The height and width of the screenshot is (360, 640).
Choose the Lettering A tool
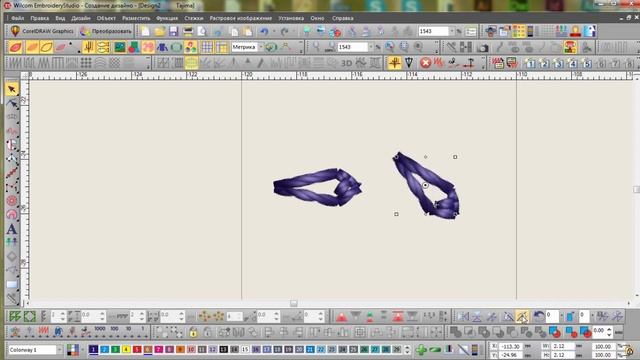(x=12, y=229)
